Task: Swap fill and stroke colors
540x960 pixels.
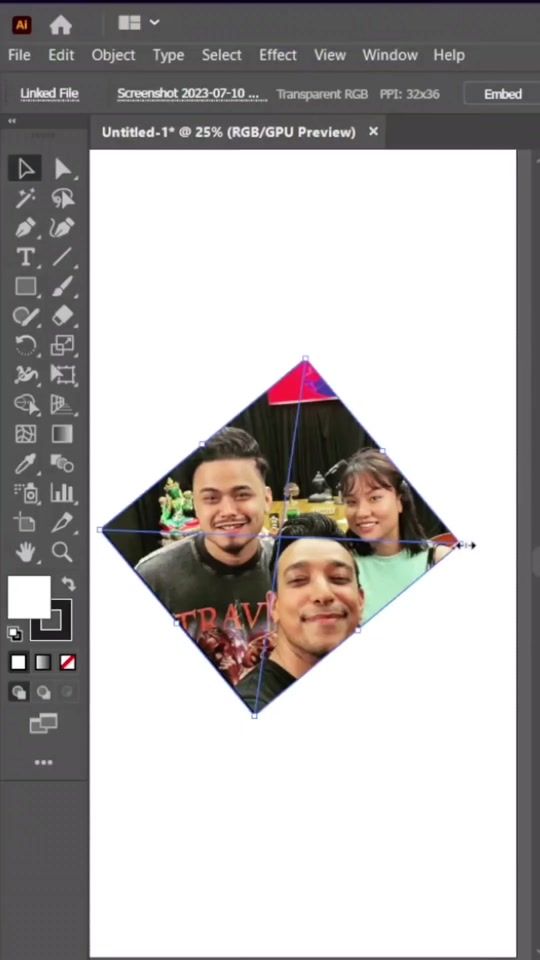Action: (68, 583)
